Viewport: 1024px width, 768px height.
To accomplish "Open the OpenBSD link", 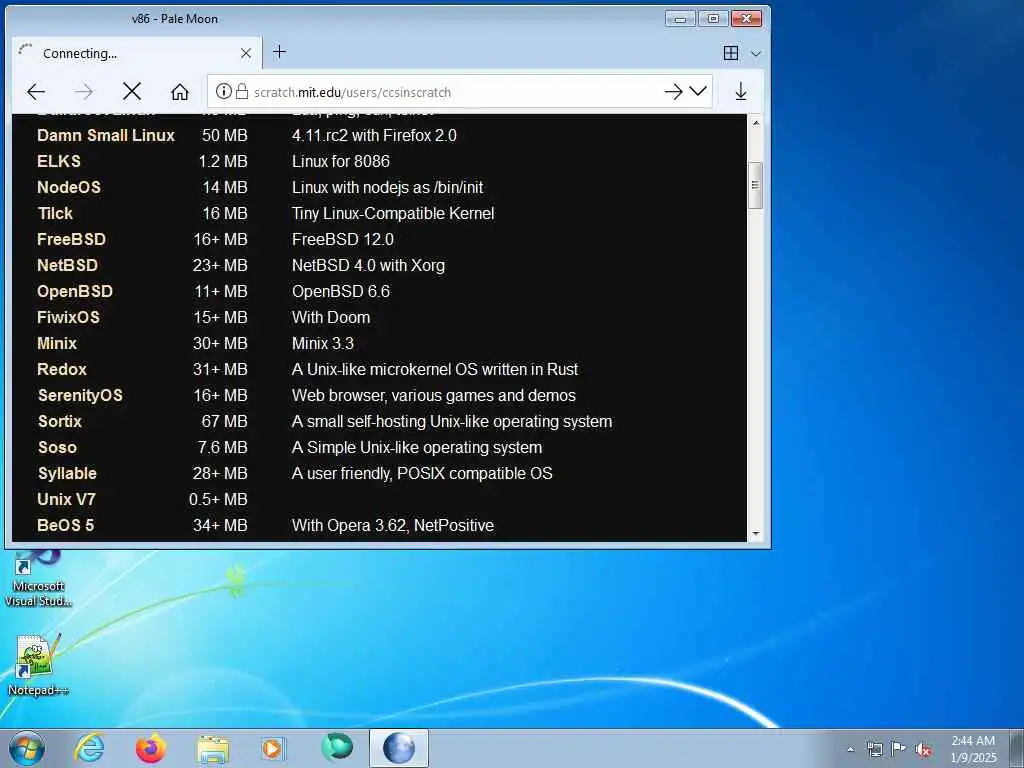I will click(74, 291).
